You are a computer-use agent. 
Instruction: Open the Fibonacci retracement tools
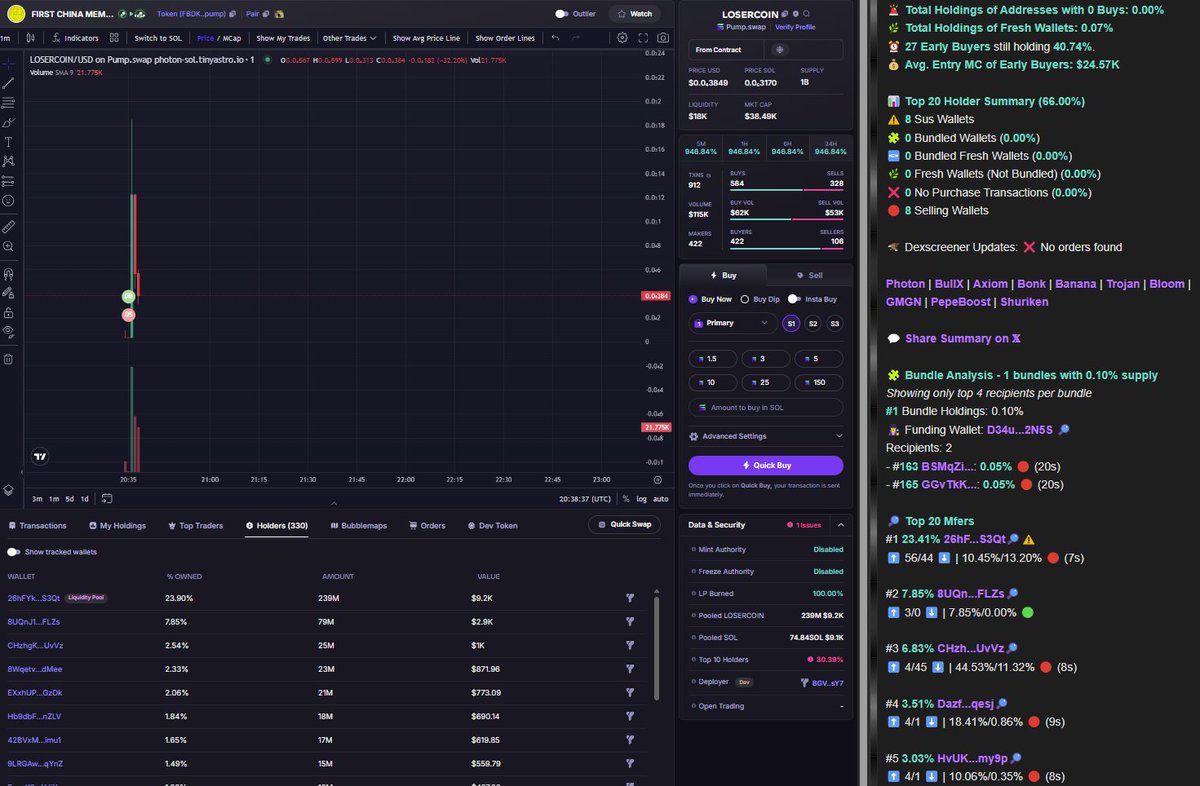[8, 102]
